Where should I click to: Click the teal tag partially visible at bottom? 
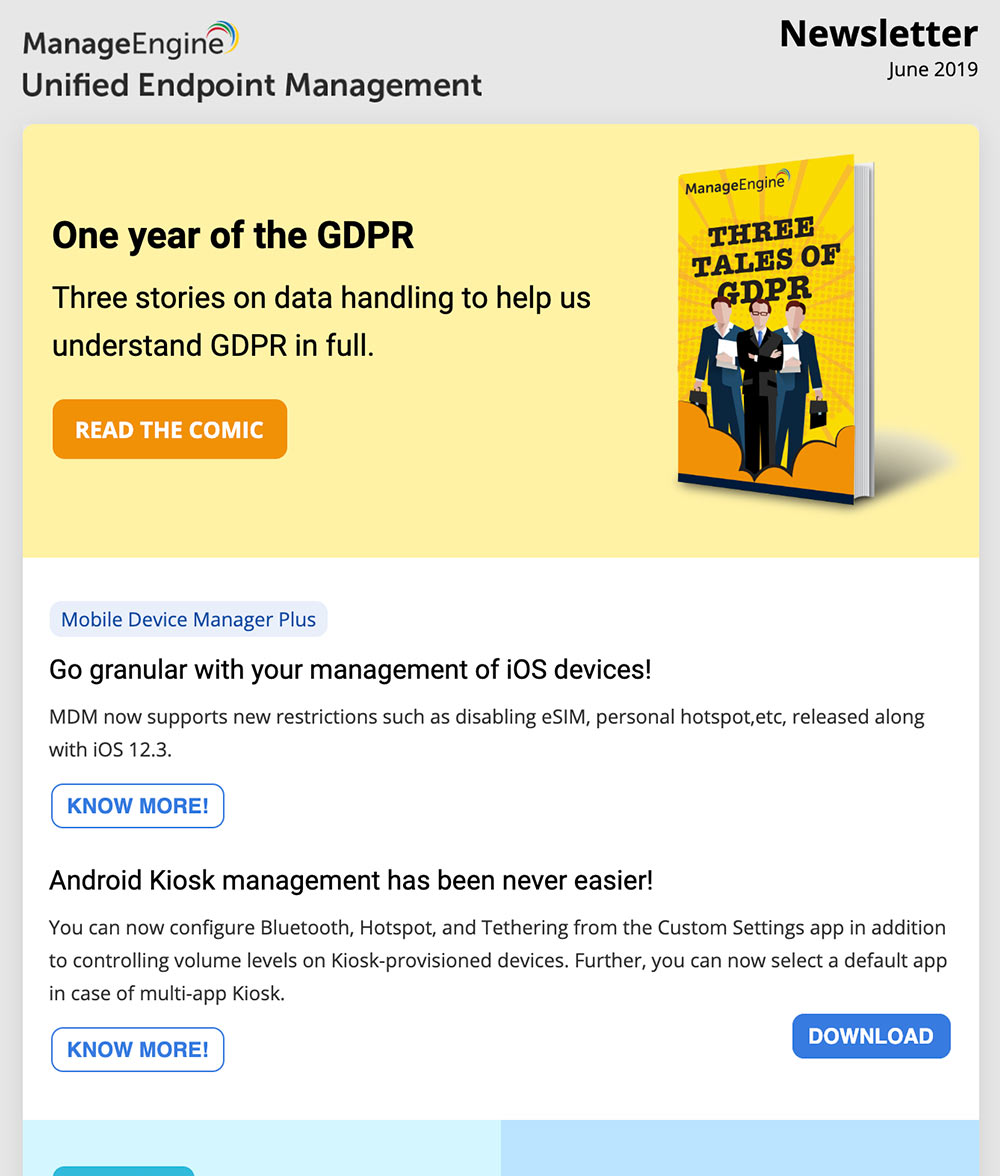(123, 1170)
